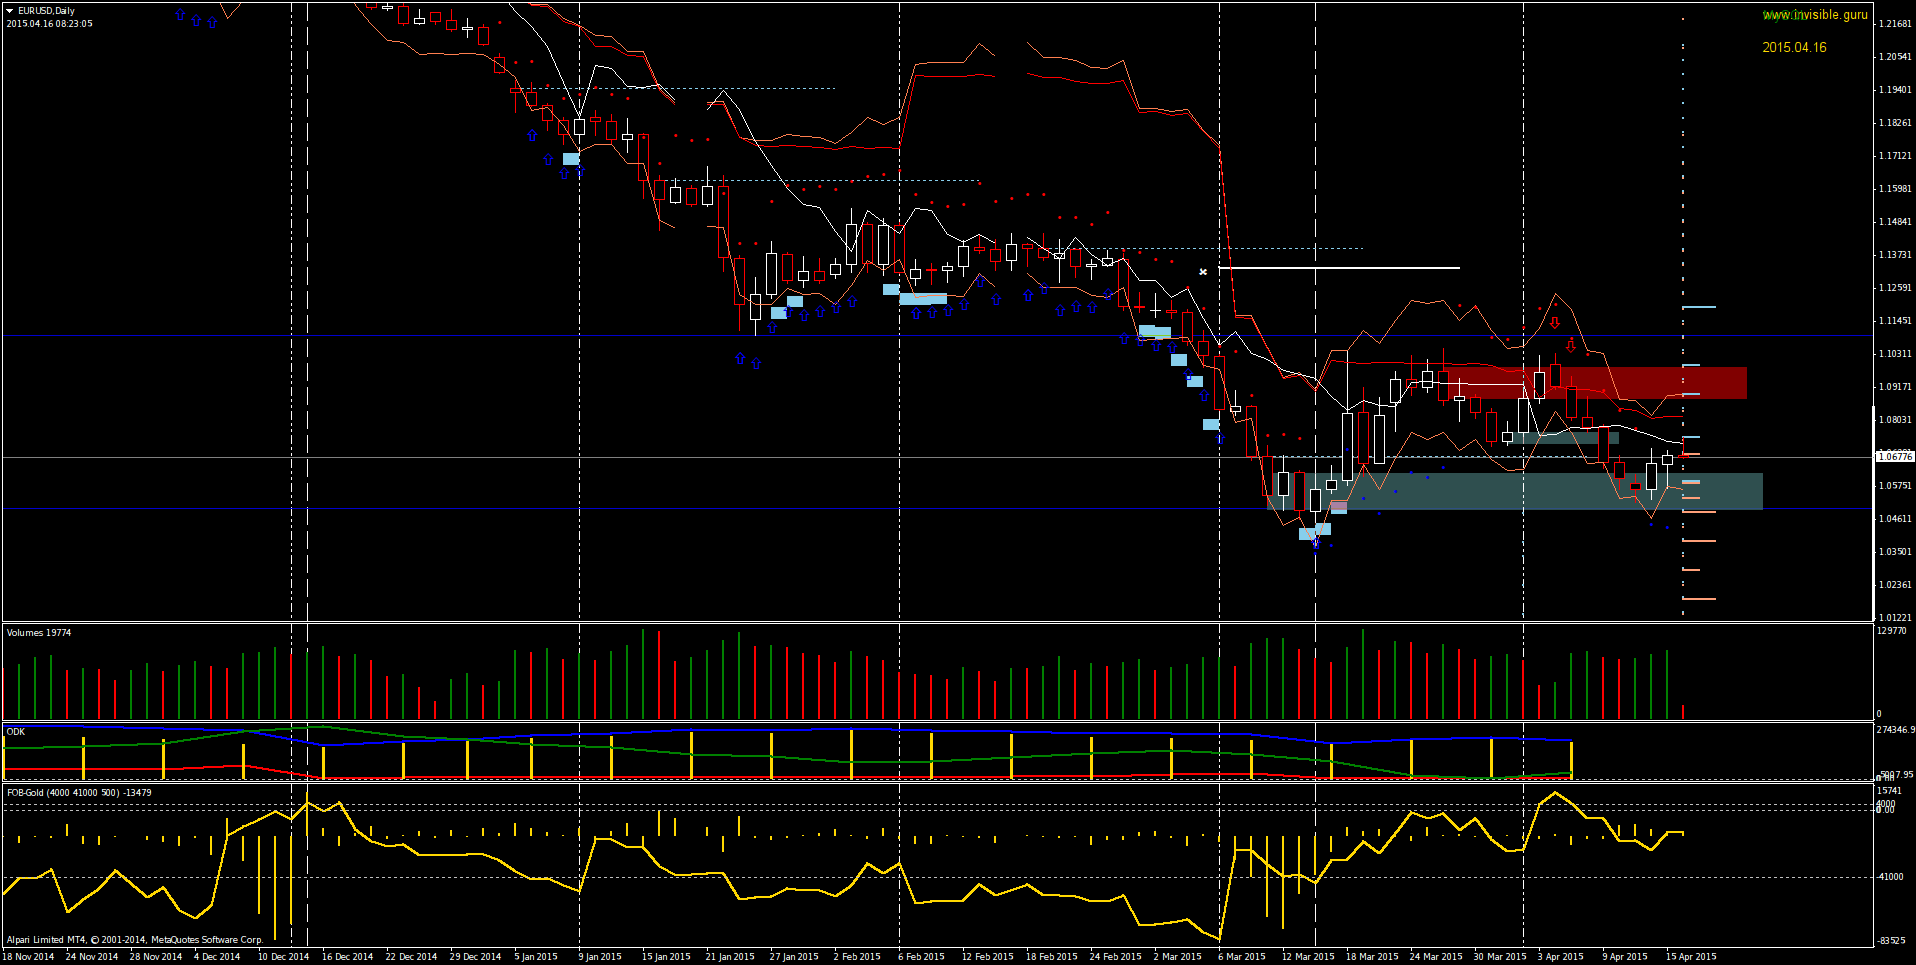Click the 6 Mar 2015 date label
Screen dimensions: 1916x965
[1241, 957]
